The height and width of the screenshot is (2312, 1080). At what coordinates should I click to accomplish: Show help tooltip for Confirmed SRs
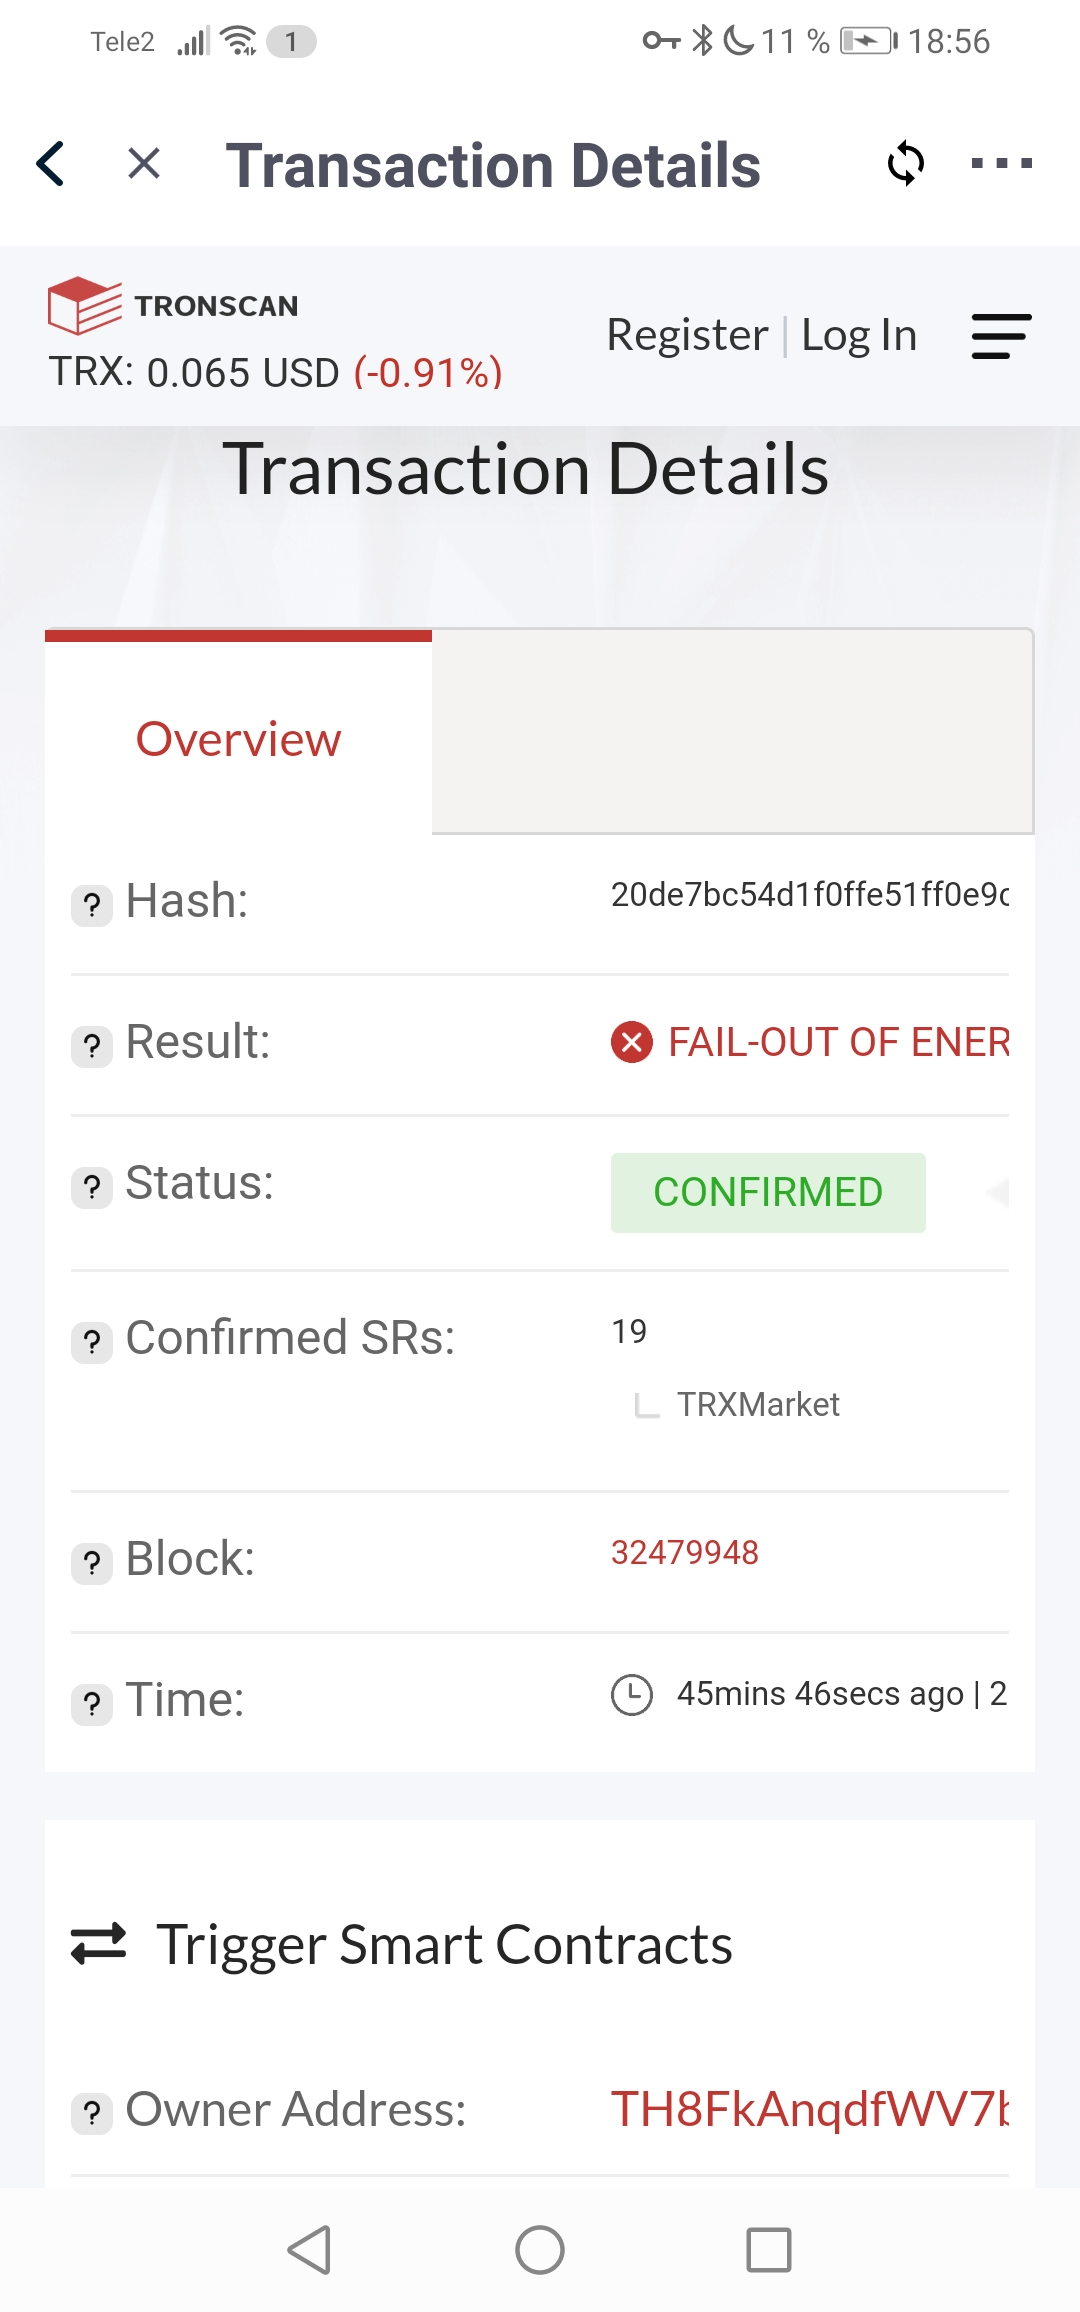[x=92, y=1342]
